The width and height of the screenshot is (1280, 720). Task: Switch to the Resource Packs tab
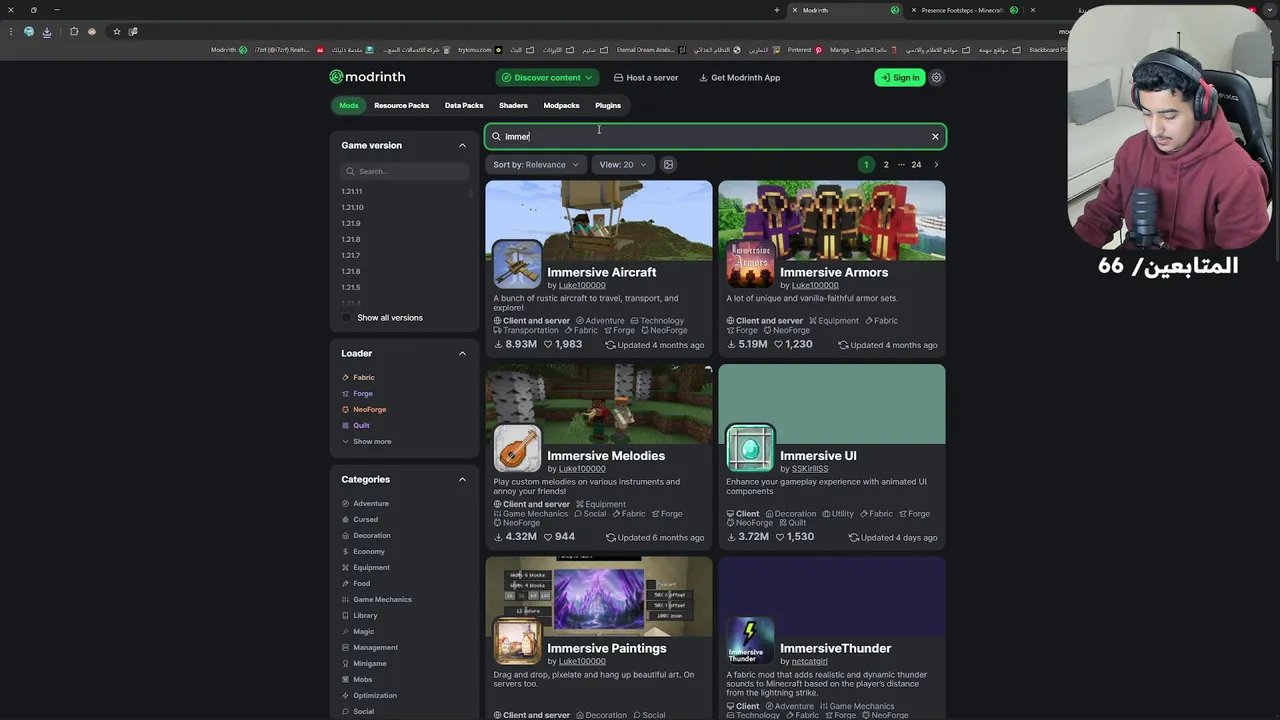point(401,105)
